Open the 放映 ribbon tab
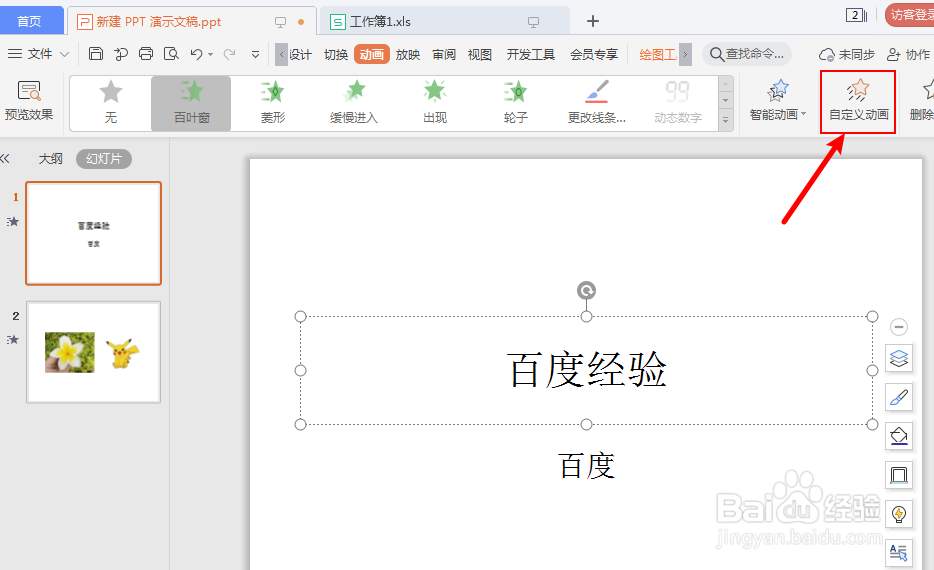Image resolution: width=934 pixels, height=570 pixels. tap(408, 55)
